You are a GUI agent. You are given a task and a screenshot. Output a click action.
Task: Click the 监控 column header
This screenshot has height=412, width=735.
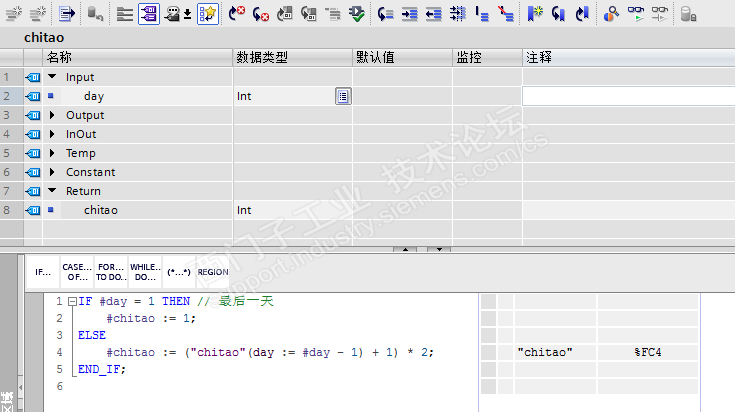487,57
